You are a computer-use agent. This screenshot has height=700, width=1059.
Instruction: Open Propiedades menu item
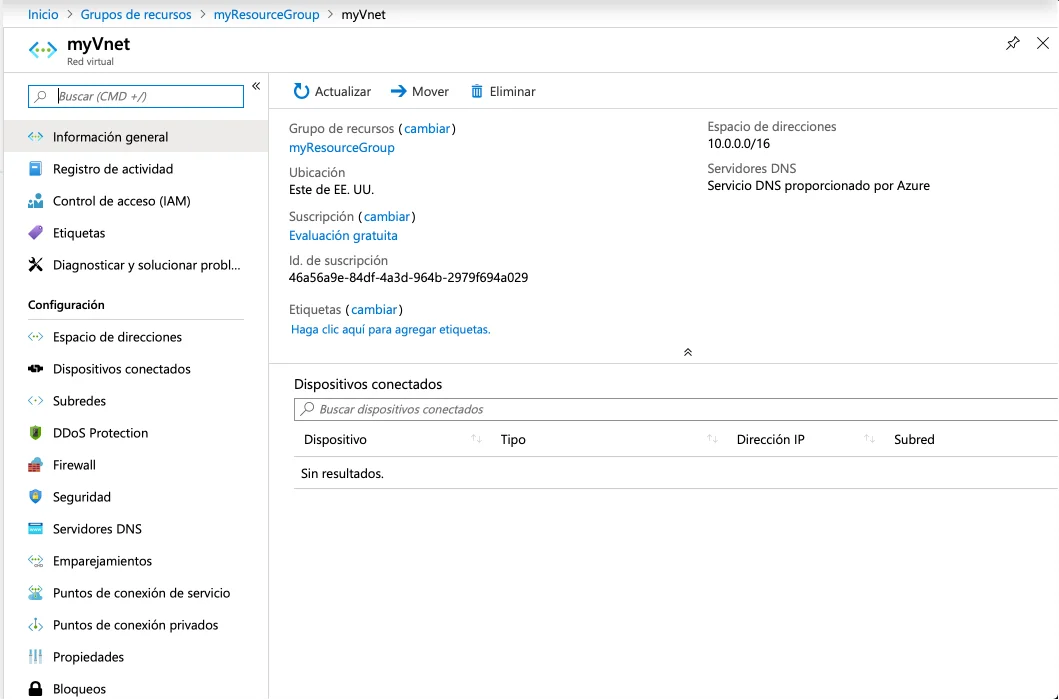point(136,657)
